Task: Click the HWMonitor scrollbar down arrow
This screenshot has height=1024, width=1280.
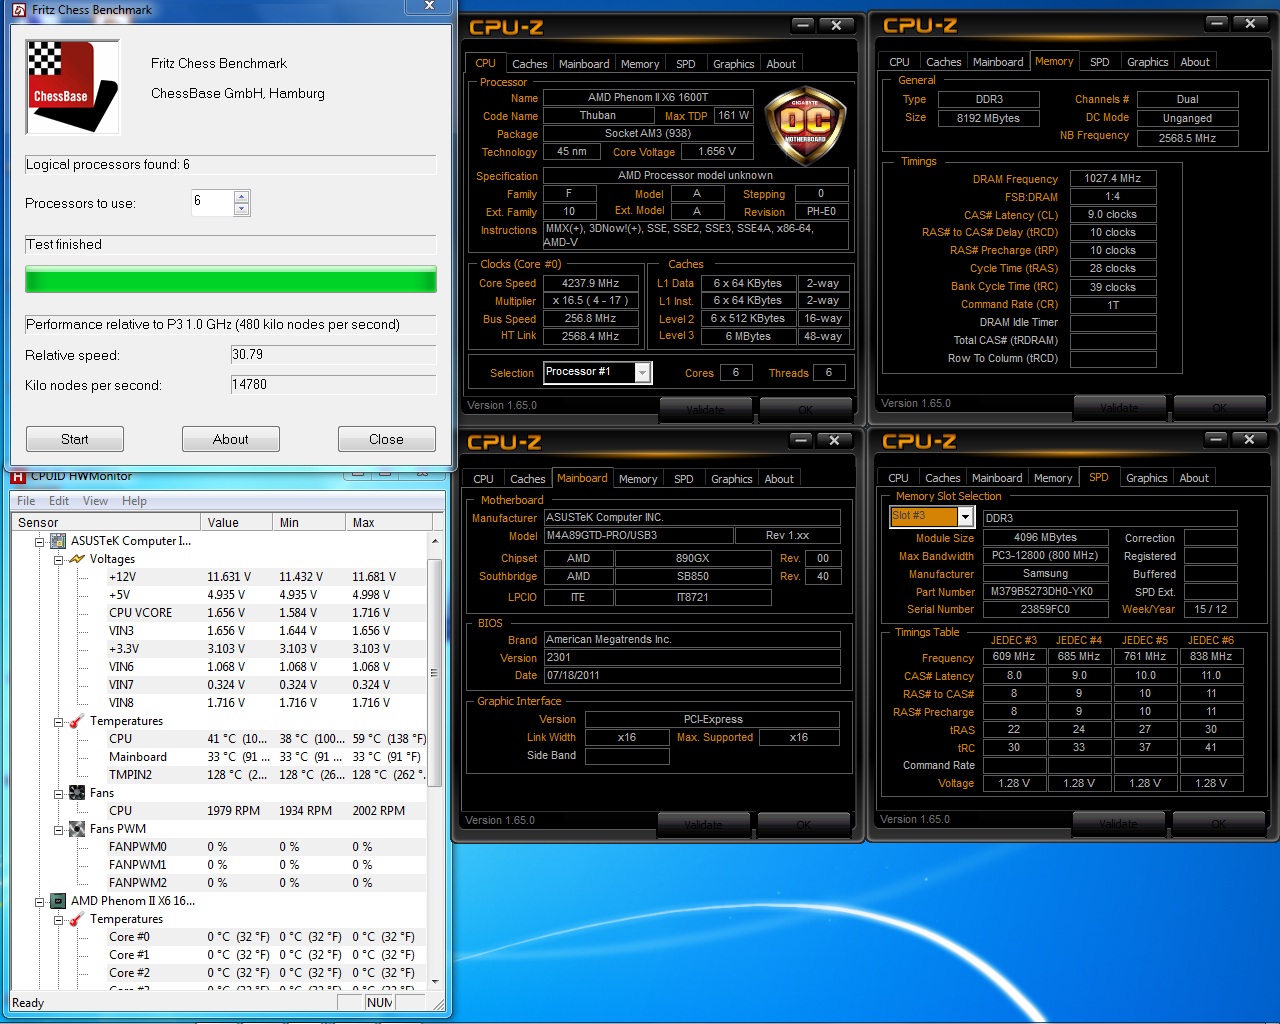Action: (434, 981)
